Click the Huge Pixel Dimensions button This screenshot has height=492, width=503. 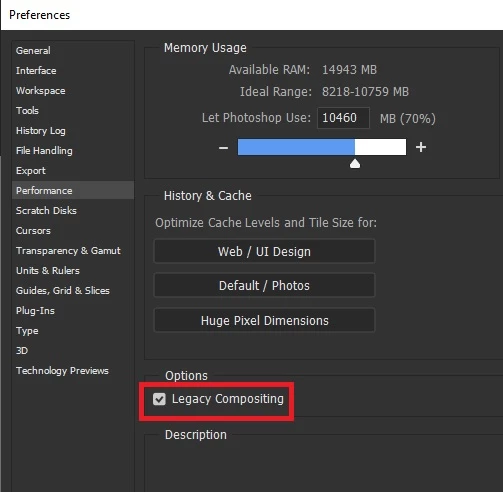(264, 320)
